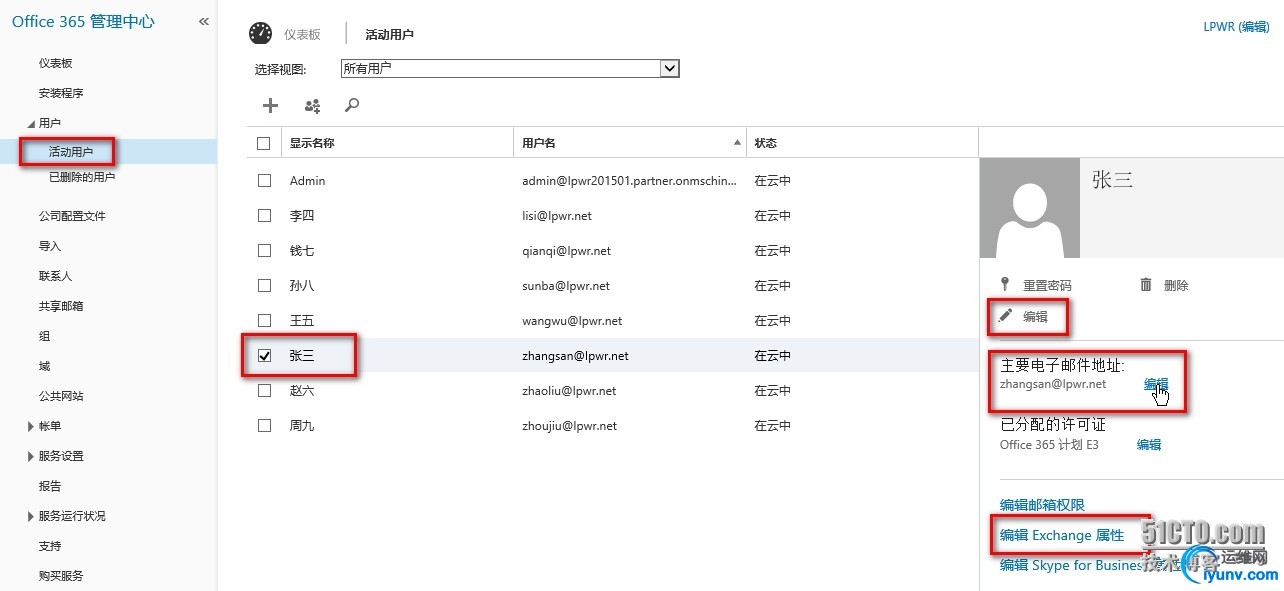Image resolution: width=1284 pixels, height=591 pixels.
Task: Open 支持 in the sidebar
Action: [50, 546]
